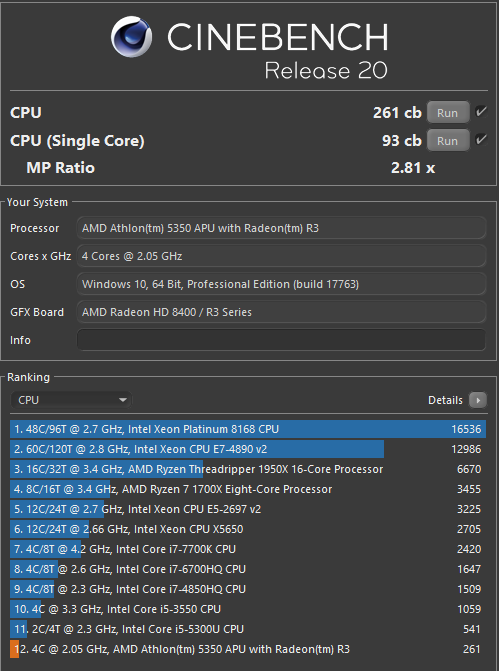The width and height of the screenshot is (499, 671).
Task: Select the Threadripper 1950X ranking row
Action: [248, 469]
